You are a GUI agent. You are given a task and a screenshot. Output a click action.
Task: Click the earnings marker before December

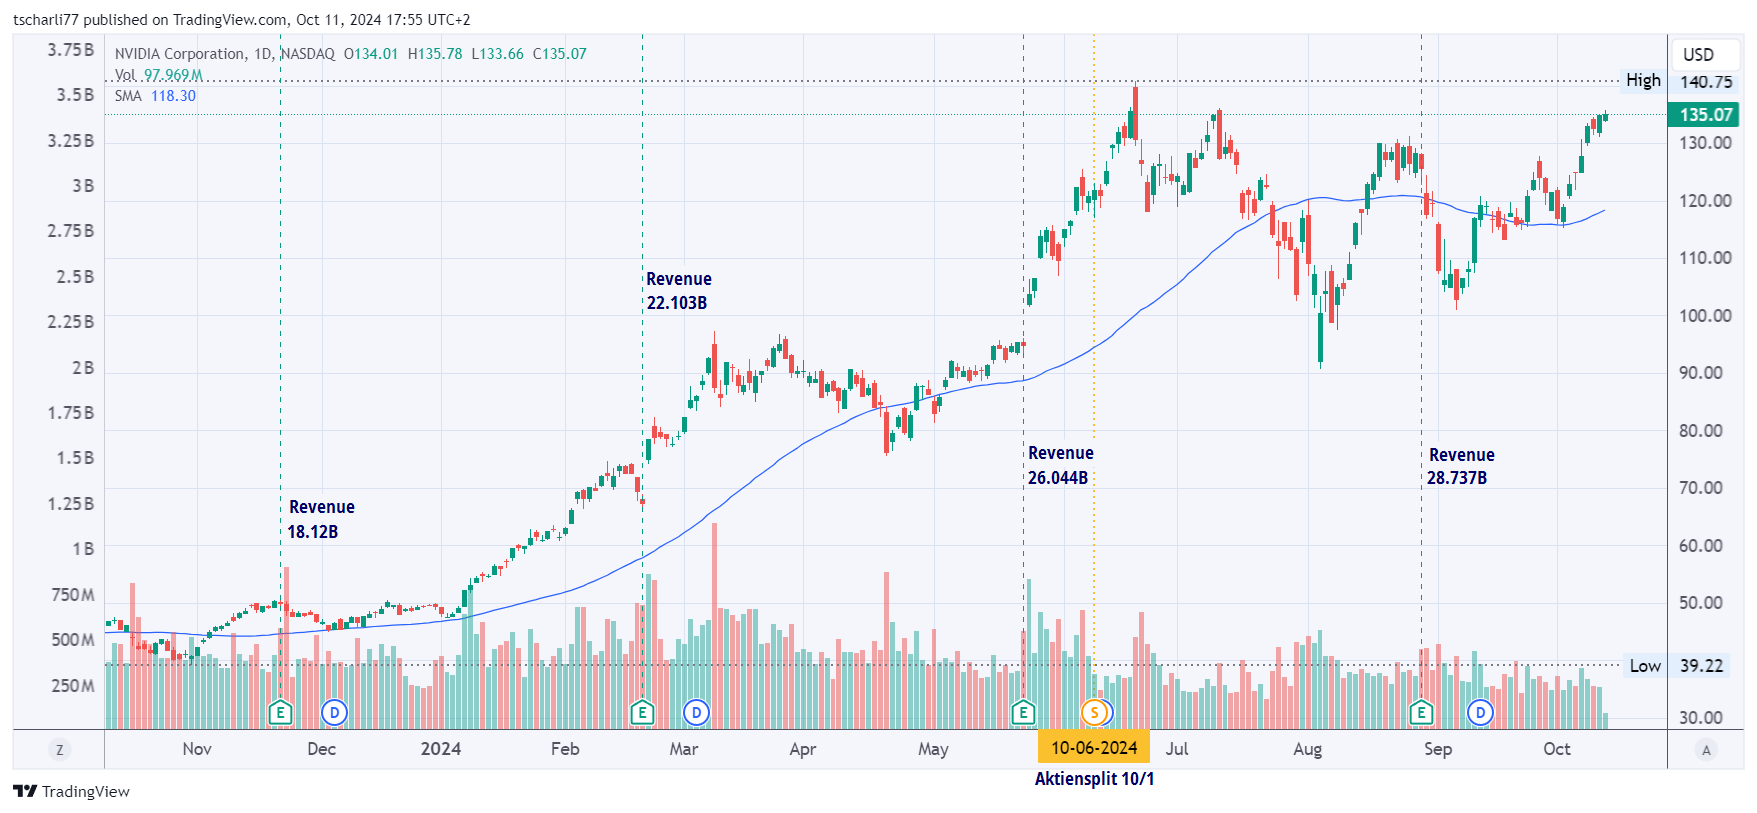point(281,712)
